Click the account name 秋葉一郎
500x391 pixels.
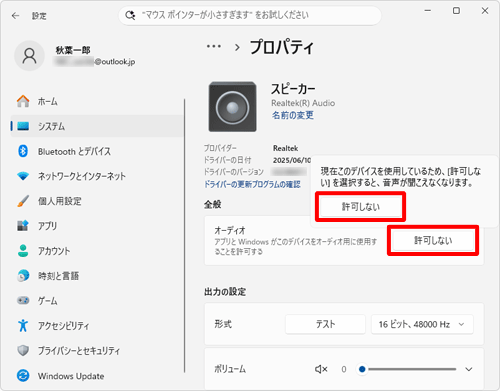[x=73, y=50]
